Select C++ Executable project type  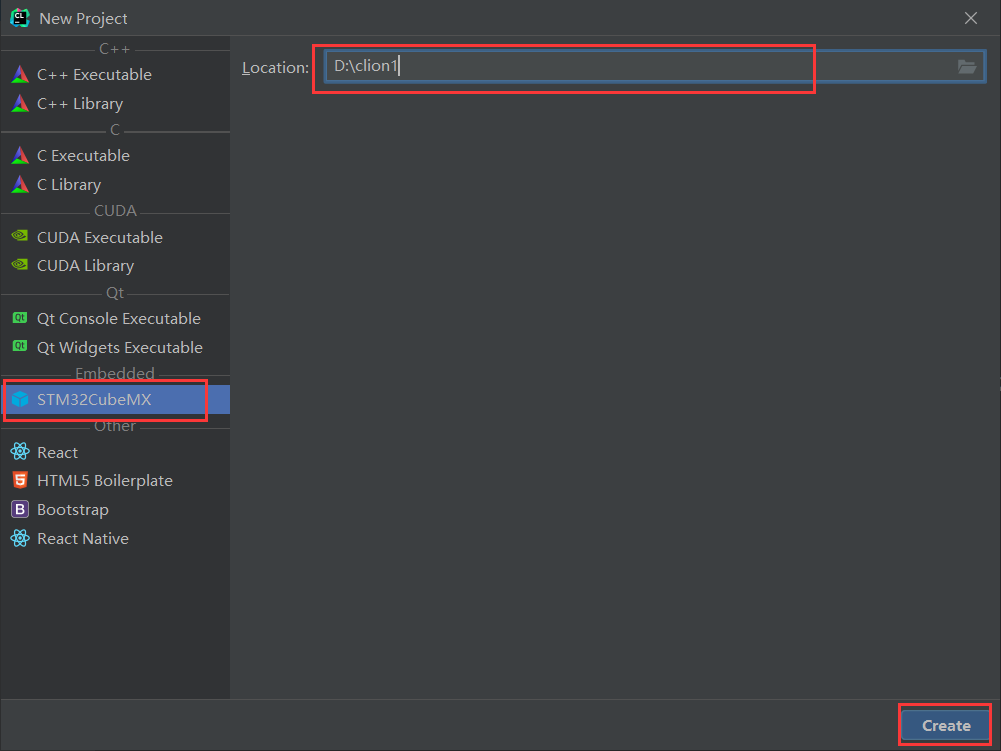pyautogui.click(x=116, y=75)
